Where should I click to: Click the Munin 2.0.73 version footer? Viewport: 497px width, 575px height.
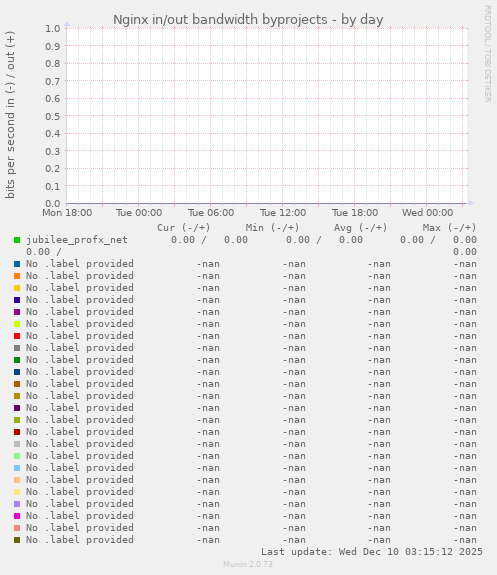pyautogui.click(x=248, y=564)
